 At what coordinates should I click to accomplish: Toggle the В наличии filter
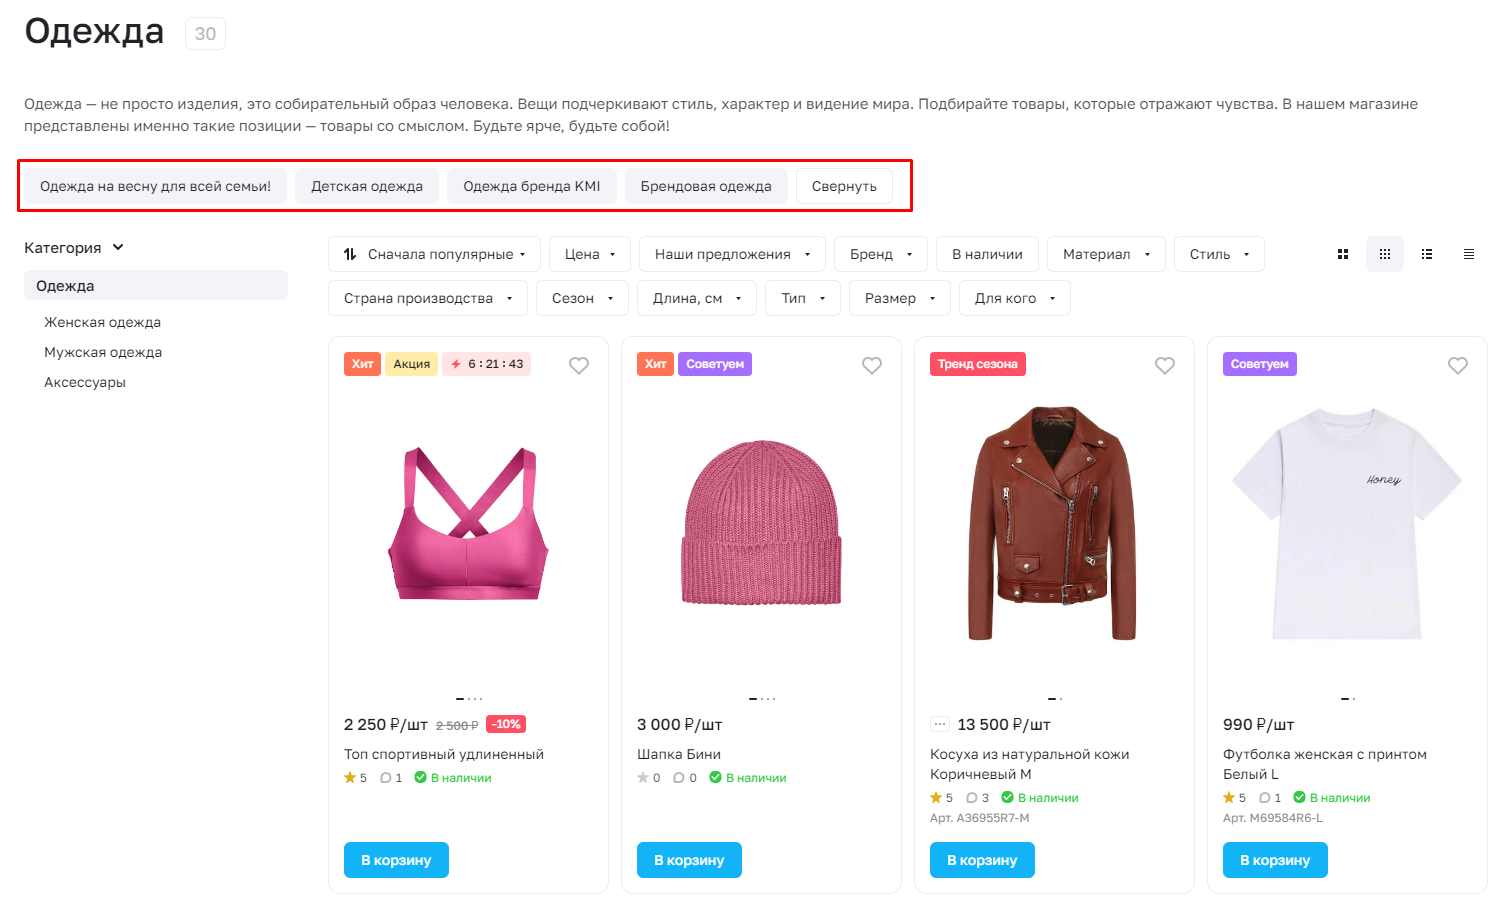pos(987,254)
